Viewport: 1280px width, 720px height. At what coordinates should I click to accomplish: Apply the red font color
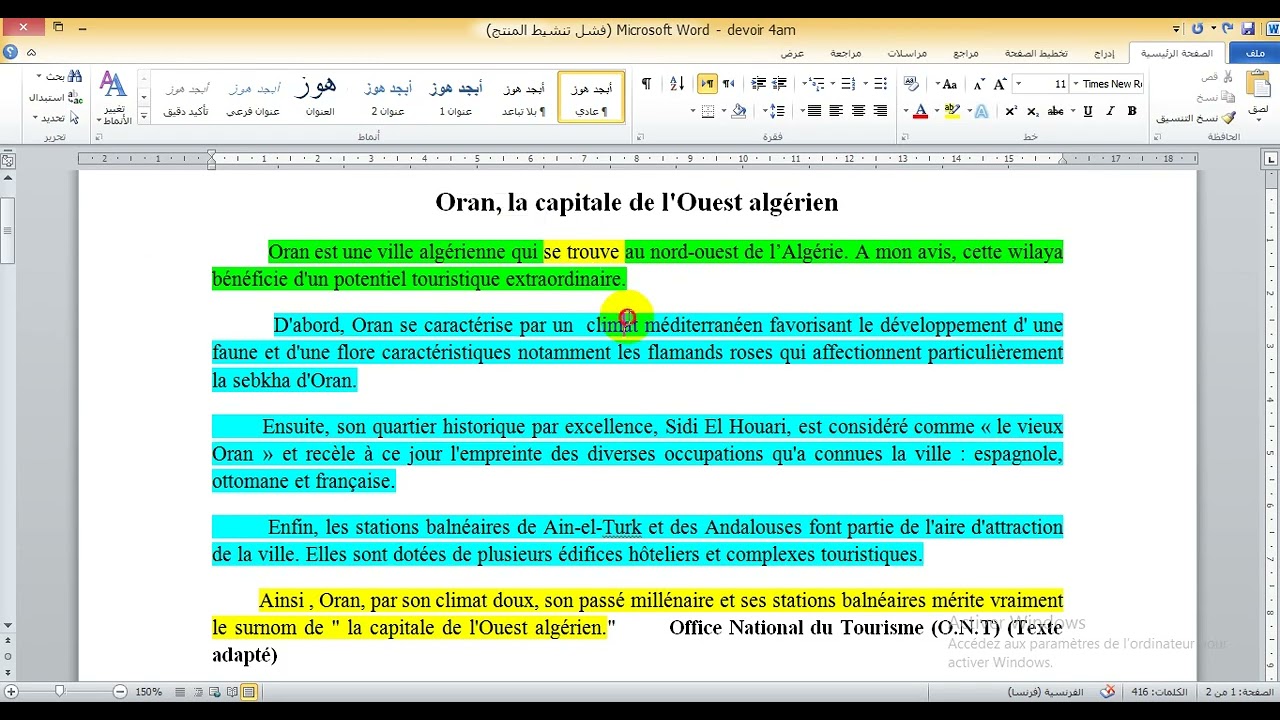(920, 111)
